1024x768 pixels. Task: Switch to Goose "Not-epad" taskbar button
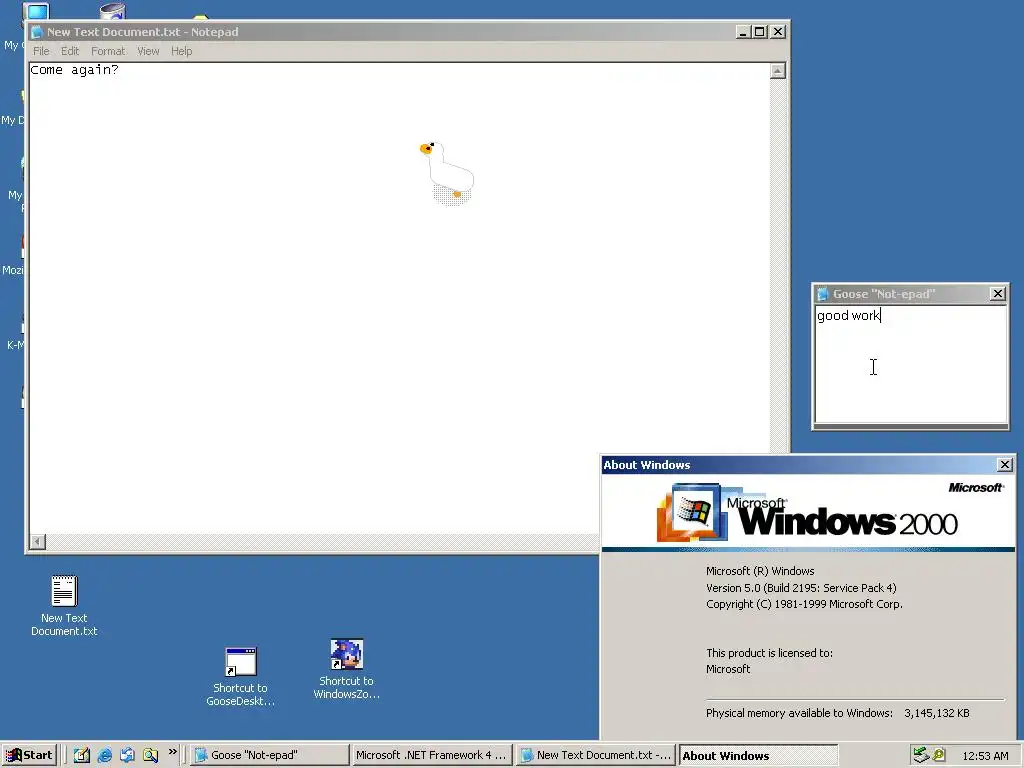[x=270, y=755]
